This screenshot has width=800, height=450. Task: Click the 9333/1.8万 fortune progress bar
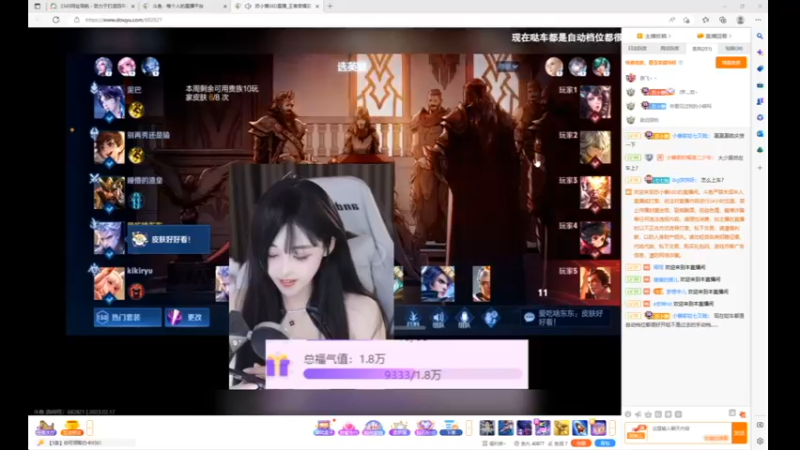tap(412, 375)
